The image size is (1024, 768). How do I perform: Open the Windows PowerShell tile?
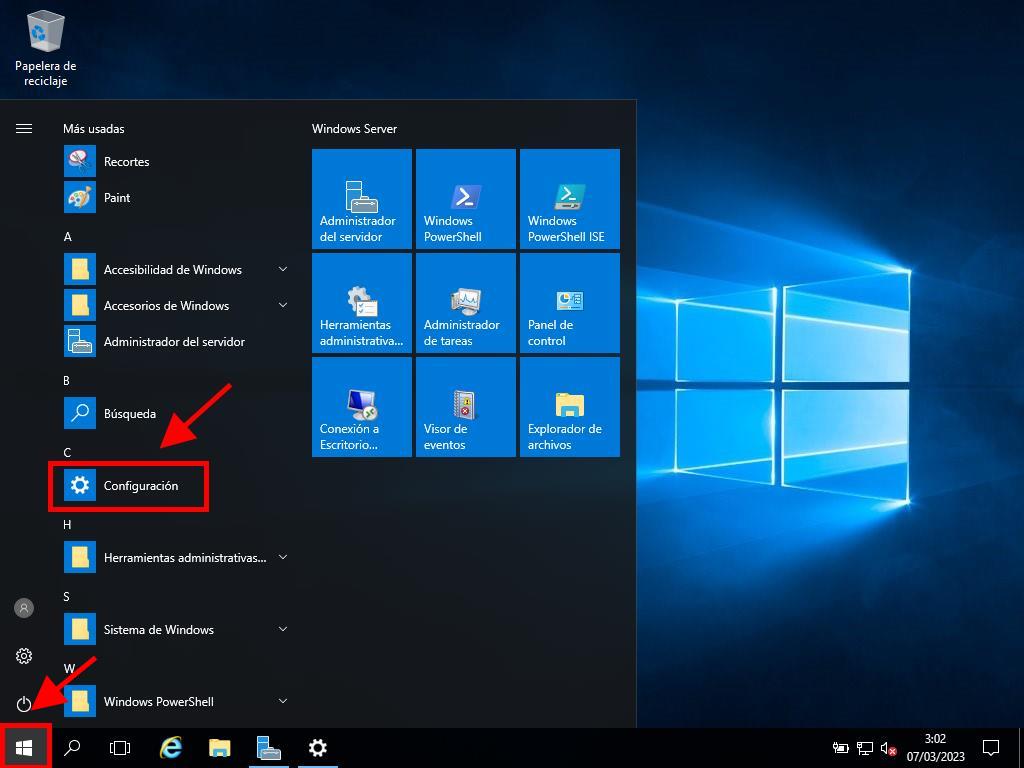click(x=466, y=199)
